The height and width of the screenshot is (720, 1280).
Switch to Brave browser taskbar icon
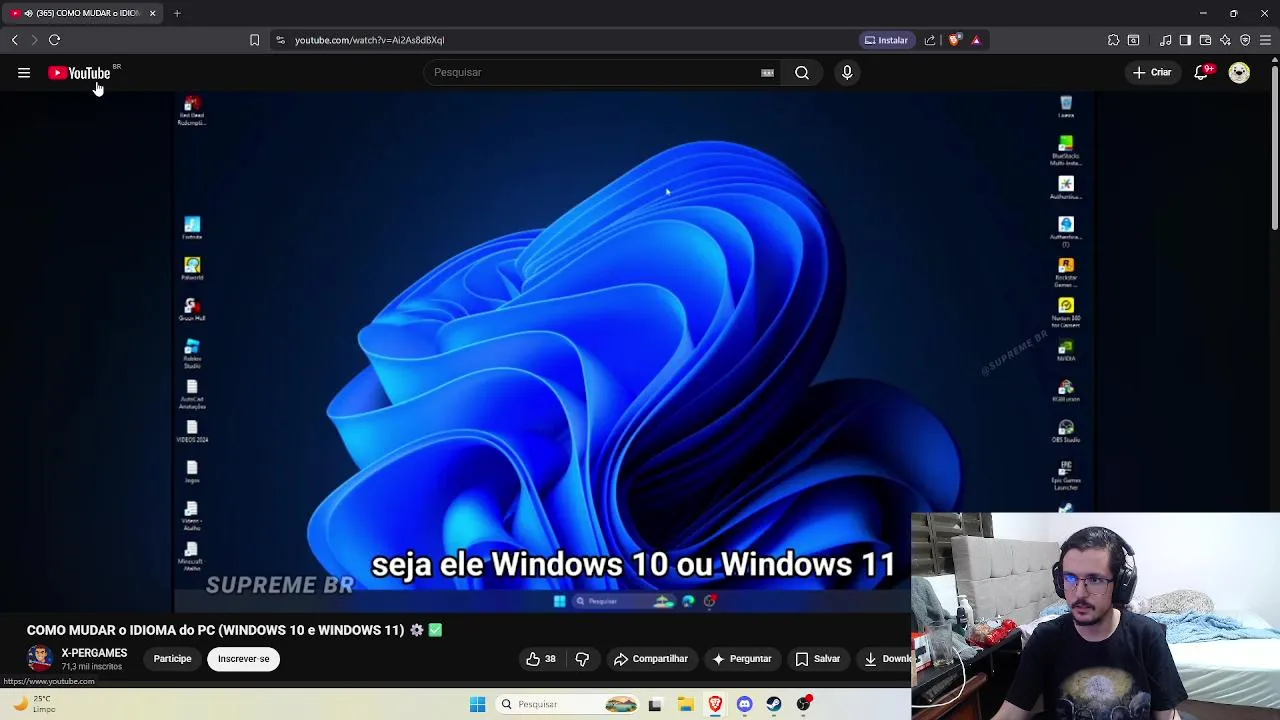point(715,704)
